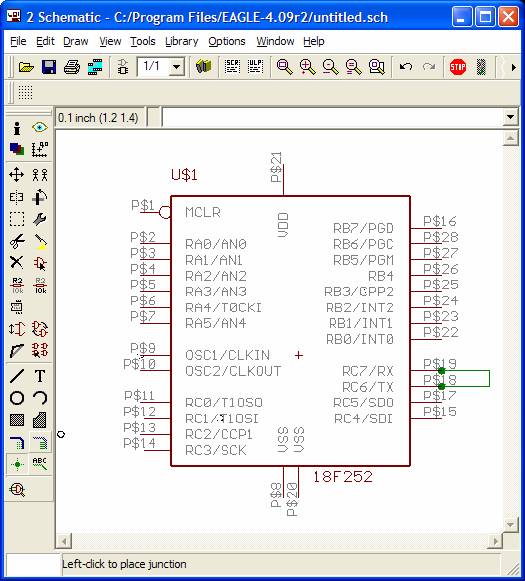Run script with the SCR icon
The width and height of the screenshot is (525, 581).
pos(232,67)
